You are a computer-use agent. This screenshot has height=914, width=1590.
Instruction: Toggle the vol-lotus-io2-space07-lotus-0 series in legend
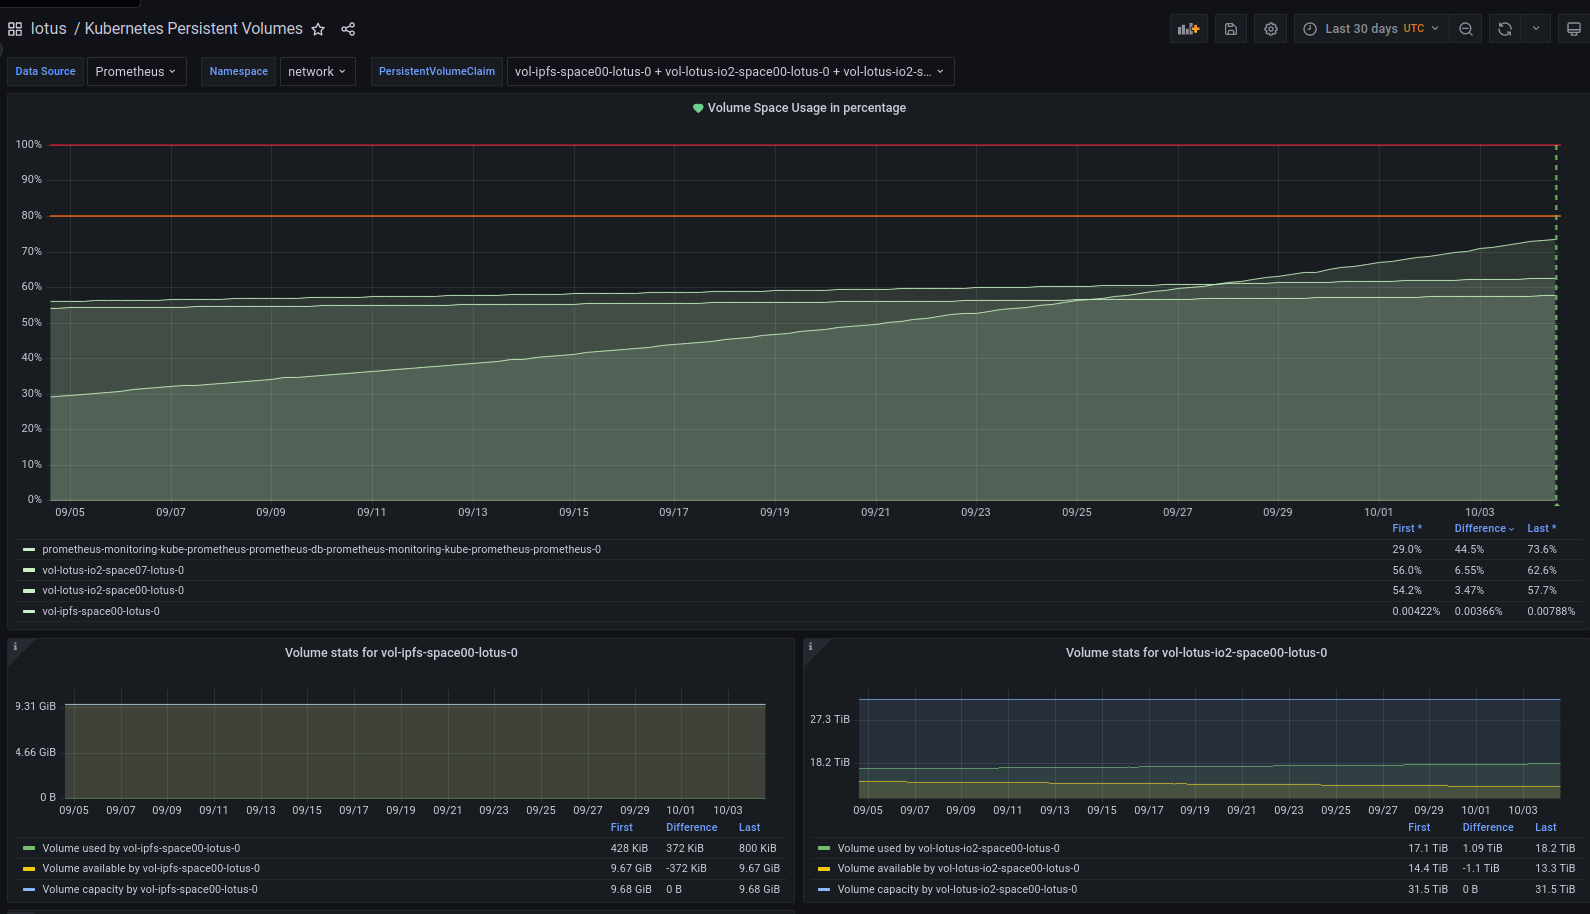[113, 570]
